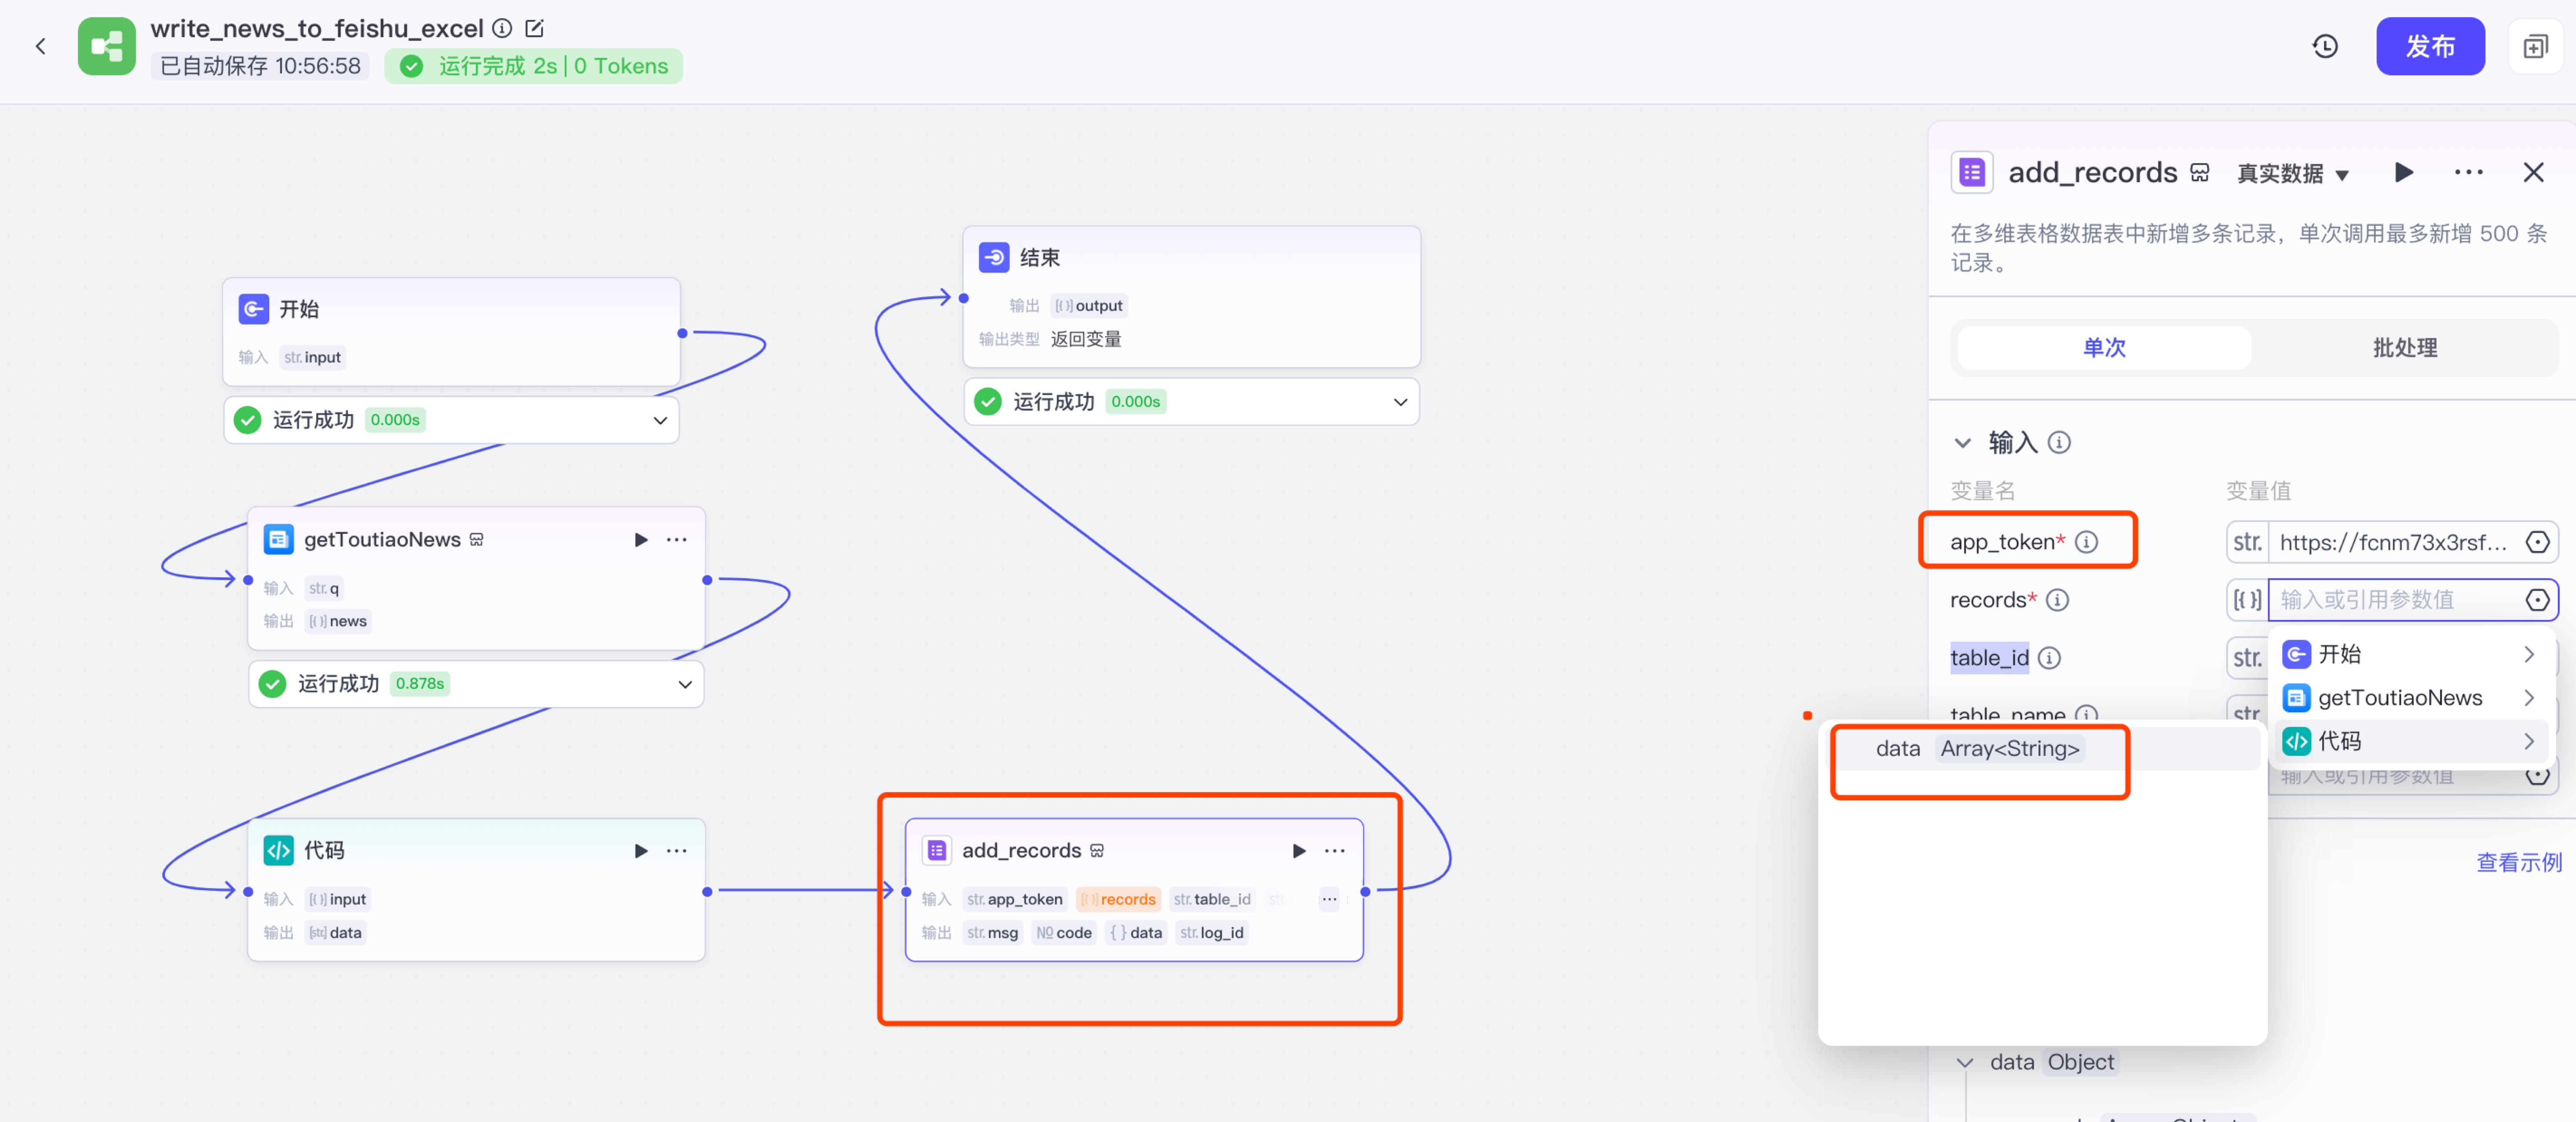The image size is (2576, 1122).
Task: Collapse the 输入 section
Action: pos(1962,442)
